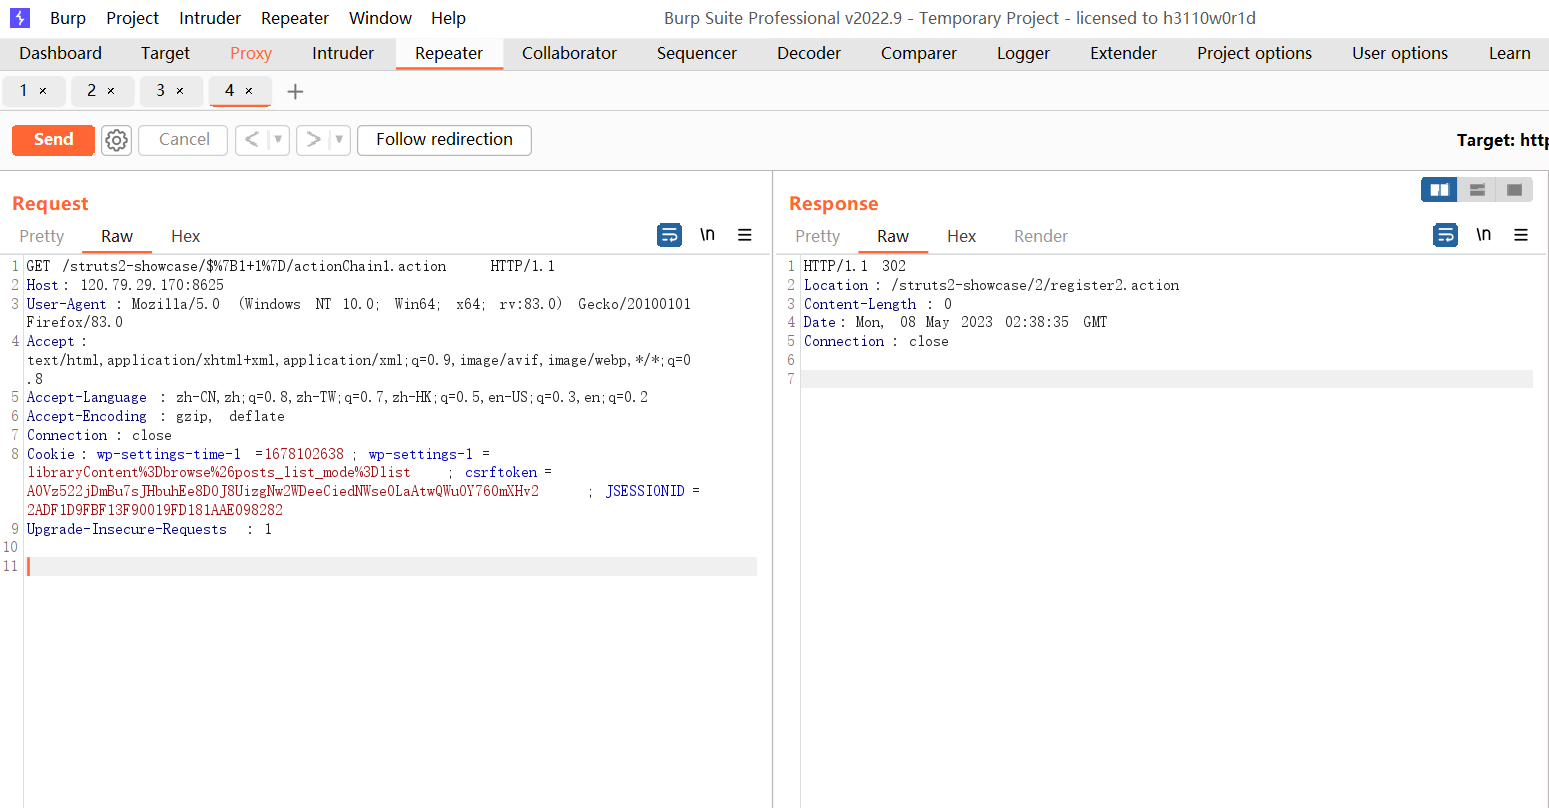Open User options tab
1549x808 pixels.
click(1400, 53)
